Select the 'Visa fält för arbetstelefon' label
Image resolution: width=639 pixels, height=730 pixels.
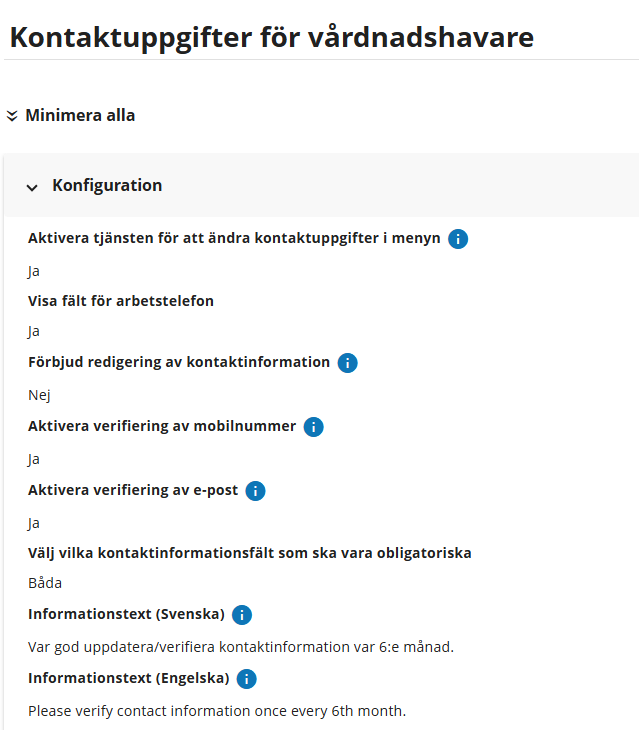tap(121, 301)
